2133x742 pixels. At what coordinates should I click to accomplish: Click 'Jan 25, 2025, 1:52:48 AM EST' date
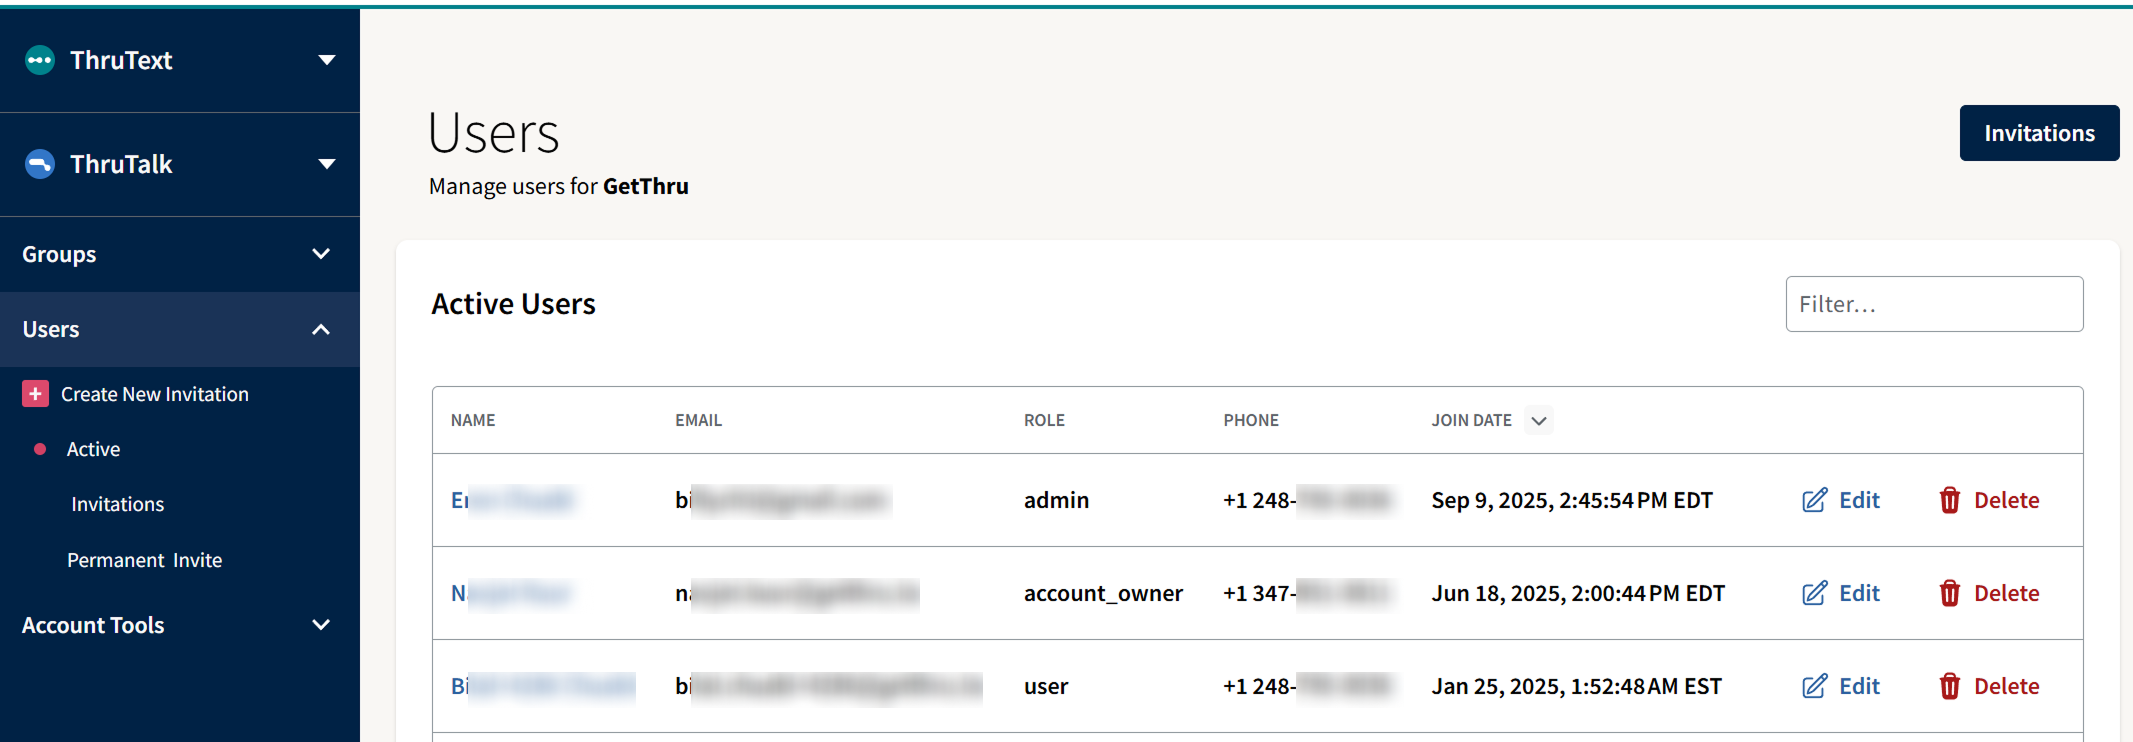click(1577, 686)
